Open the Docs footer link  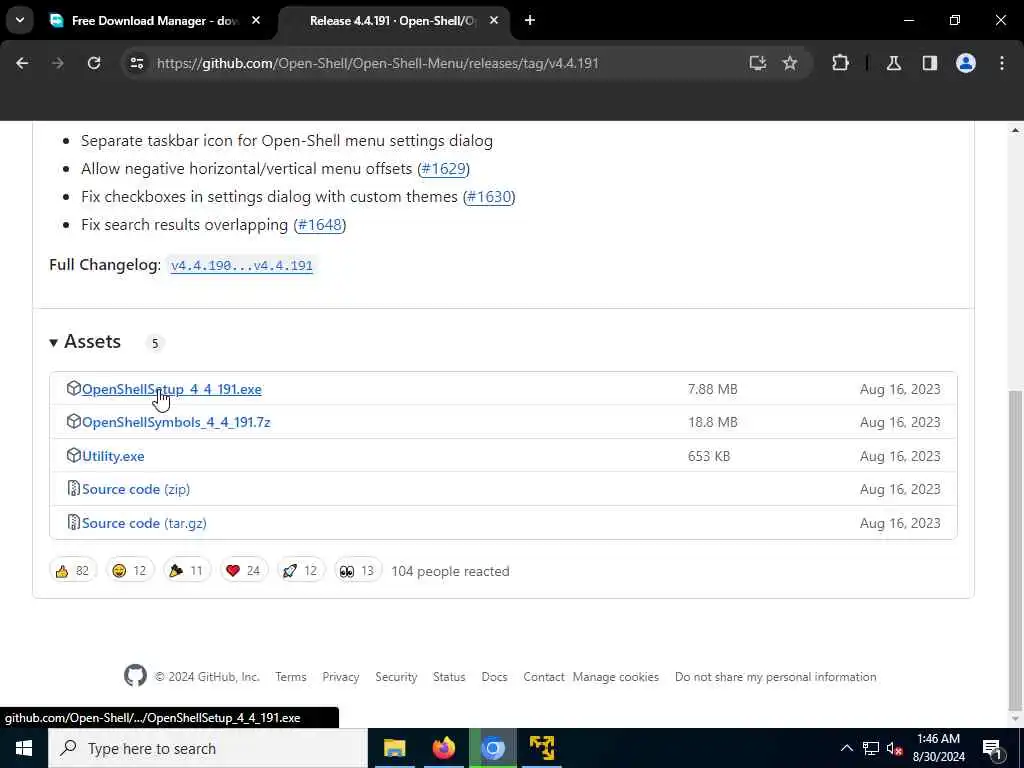(x=494, y=677)
